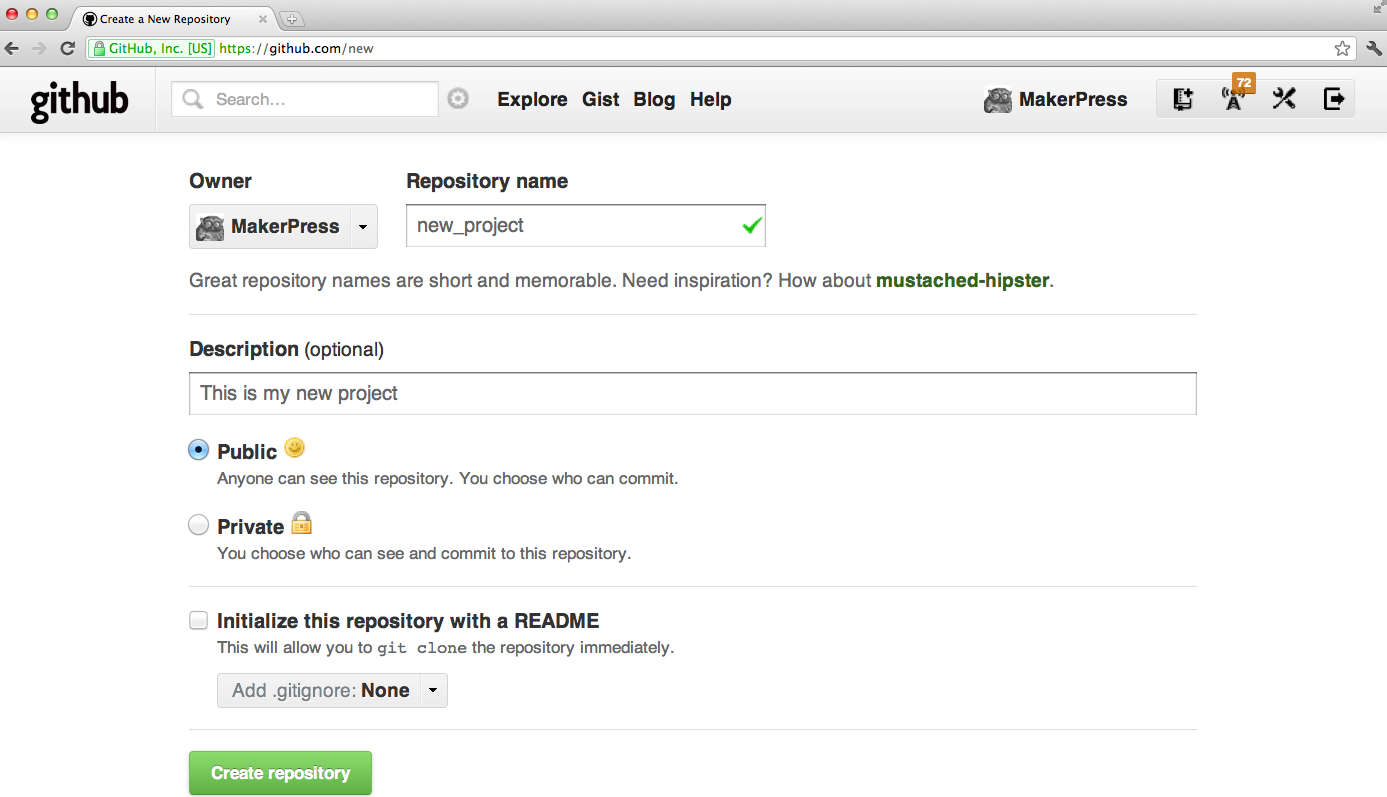Select the Public radio button
1387x797 pixels.
point(199,450)
